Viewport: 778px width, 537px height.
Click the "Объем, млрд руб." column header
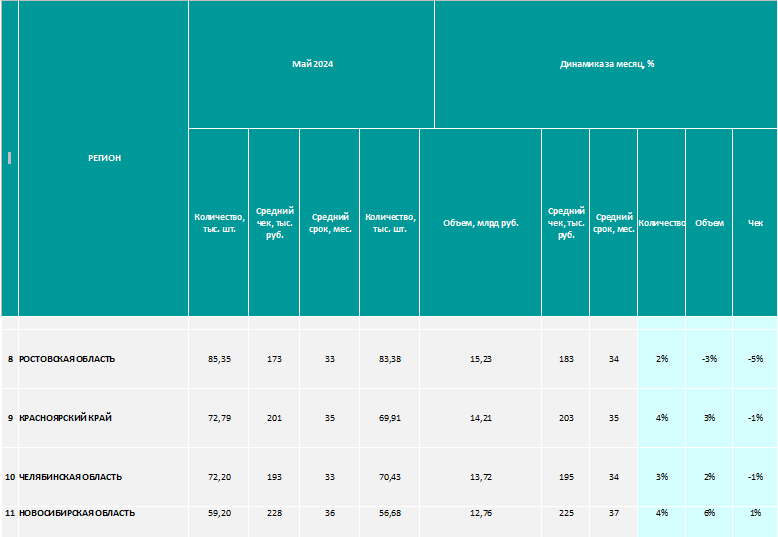point(480,223)
